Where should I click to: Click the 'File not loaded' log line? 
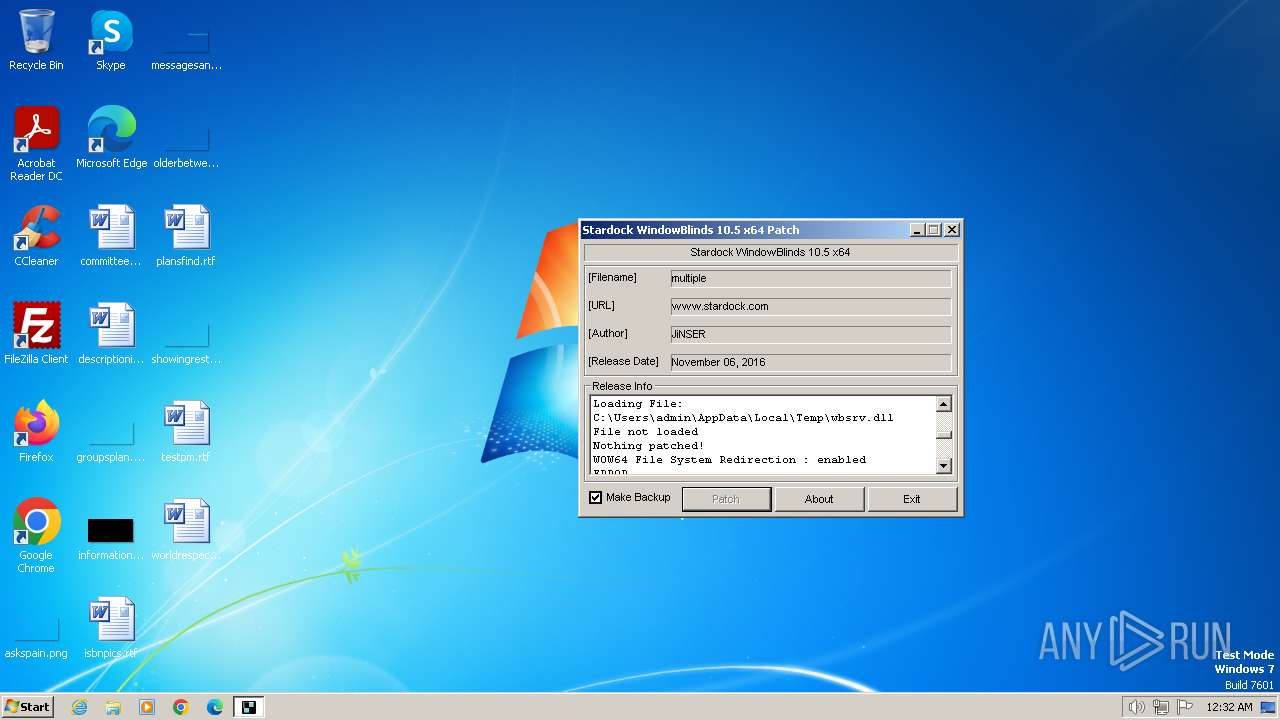[645, 432]
